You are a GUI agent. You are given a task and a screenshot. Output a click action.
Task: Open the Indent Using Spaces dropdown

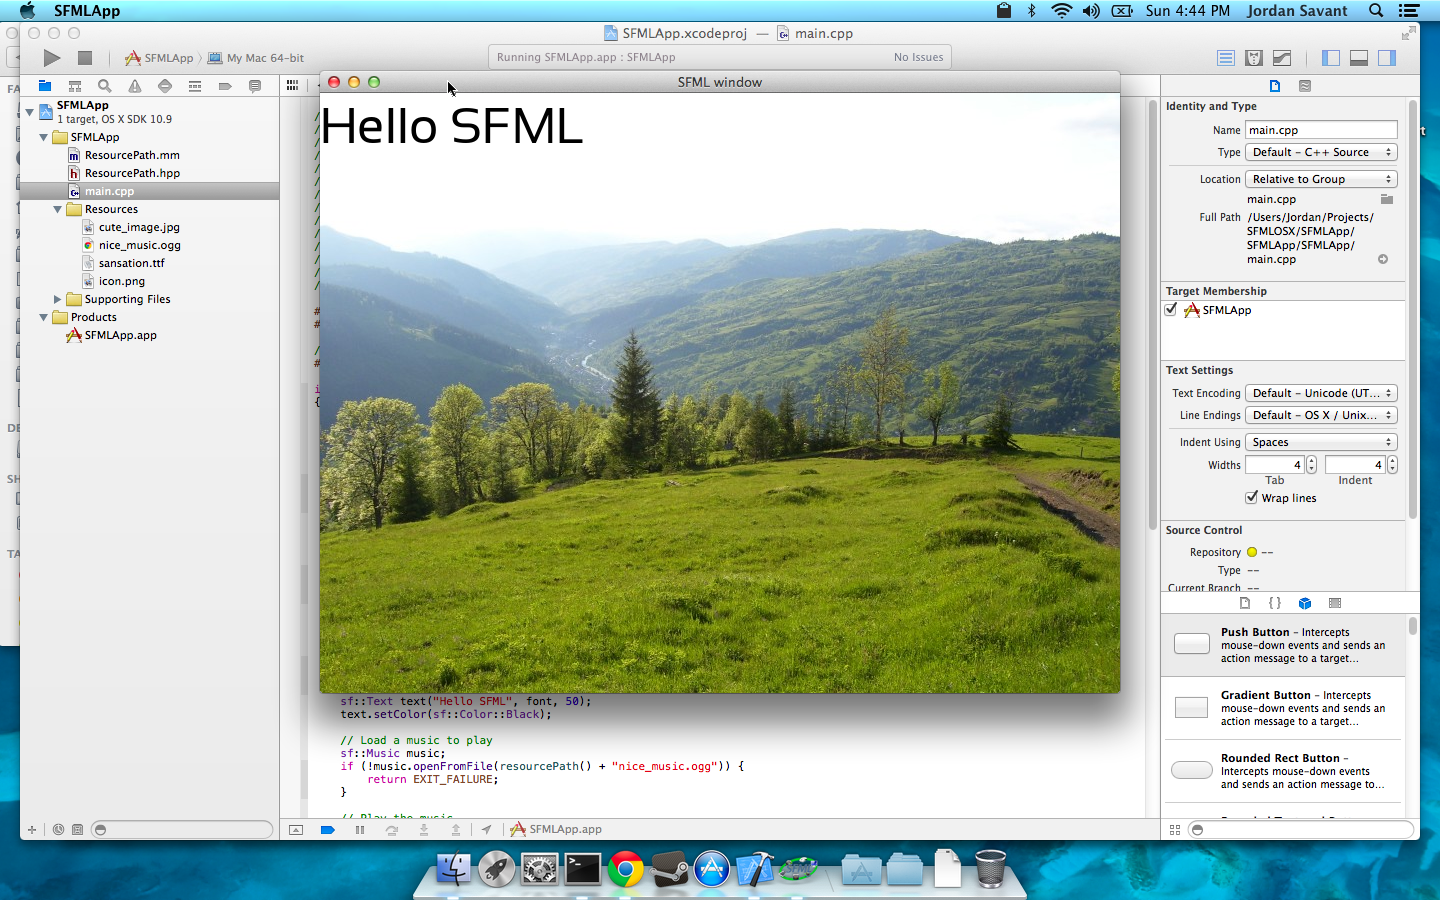[1321, 442]
